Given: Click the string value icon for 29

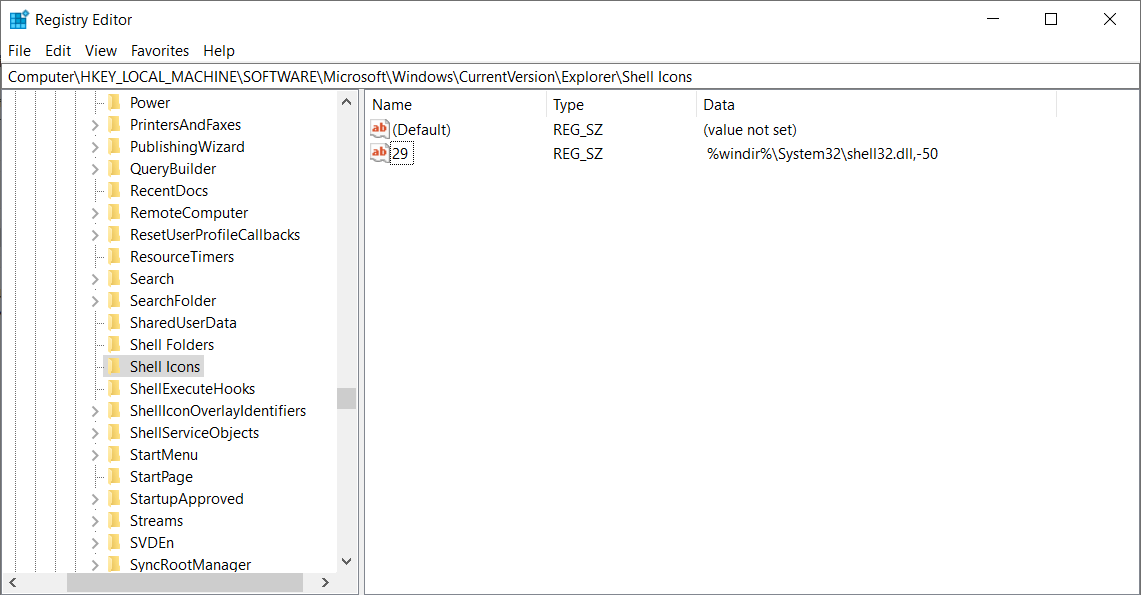Looking at the screenshot, I should [380, 153].
